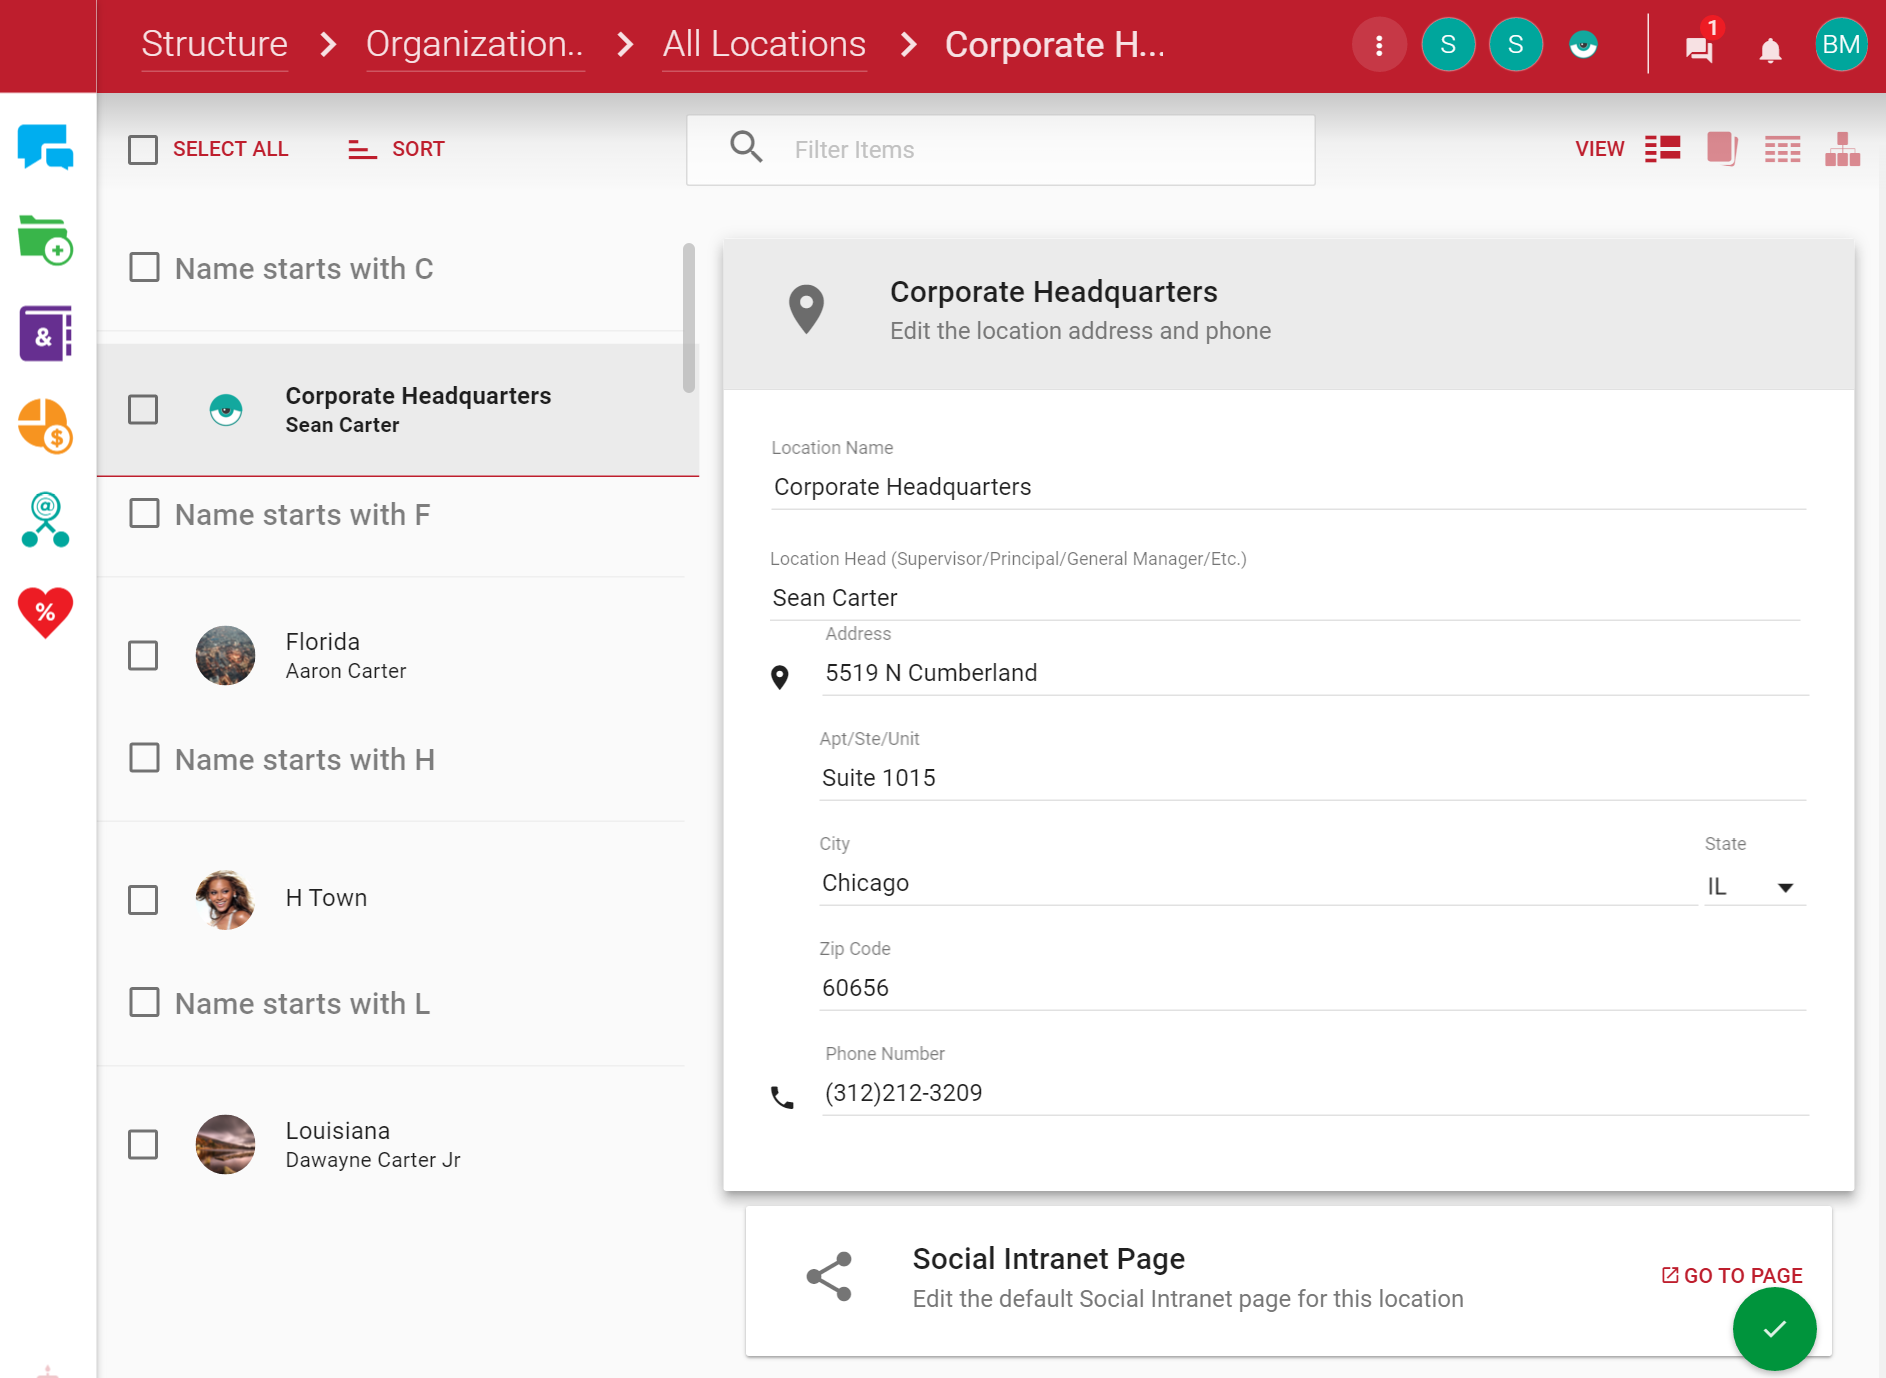Check the Select All checkbox

(143, 149)
